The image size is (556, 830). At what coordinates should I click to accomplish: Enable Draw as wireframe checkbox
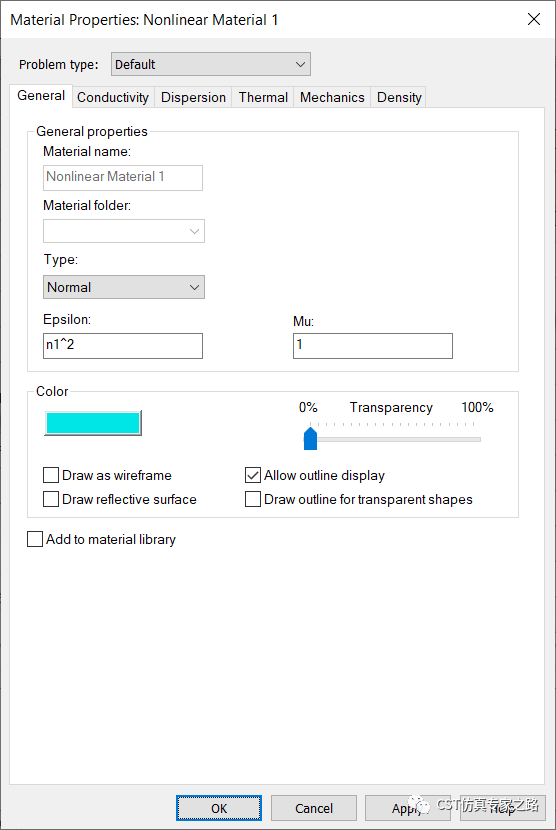tap(51, 475)
